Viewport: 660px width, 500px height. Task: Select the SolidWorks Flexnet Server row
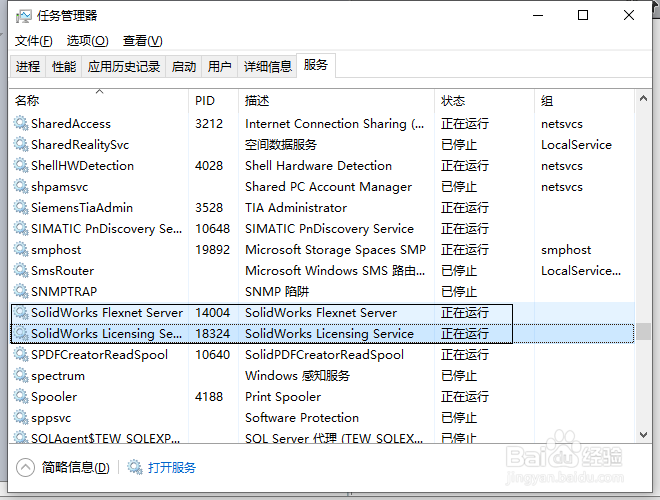click(322, 313)
